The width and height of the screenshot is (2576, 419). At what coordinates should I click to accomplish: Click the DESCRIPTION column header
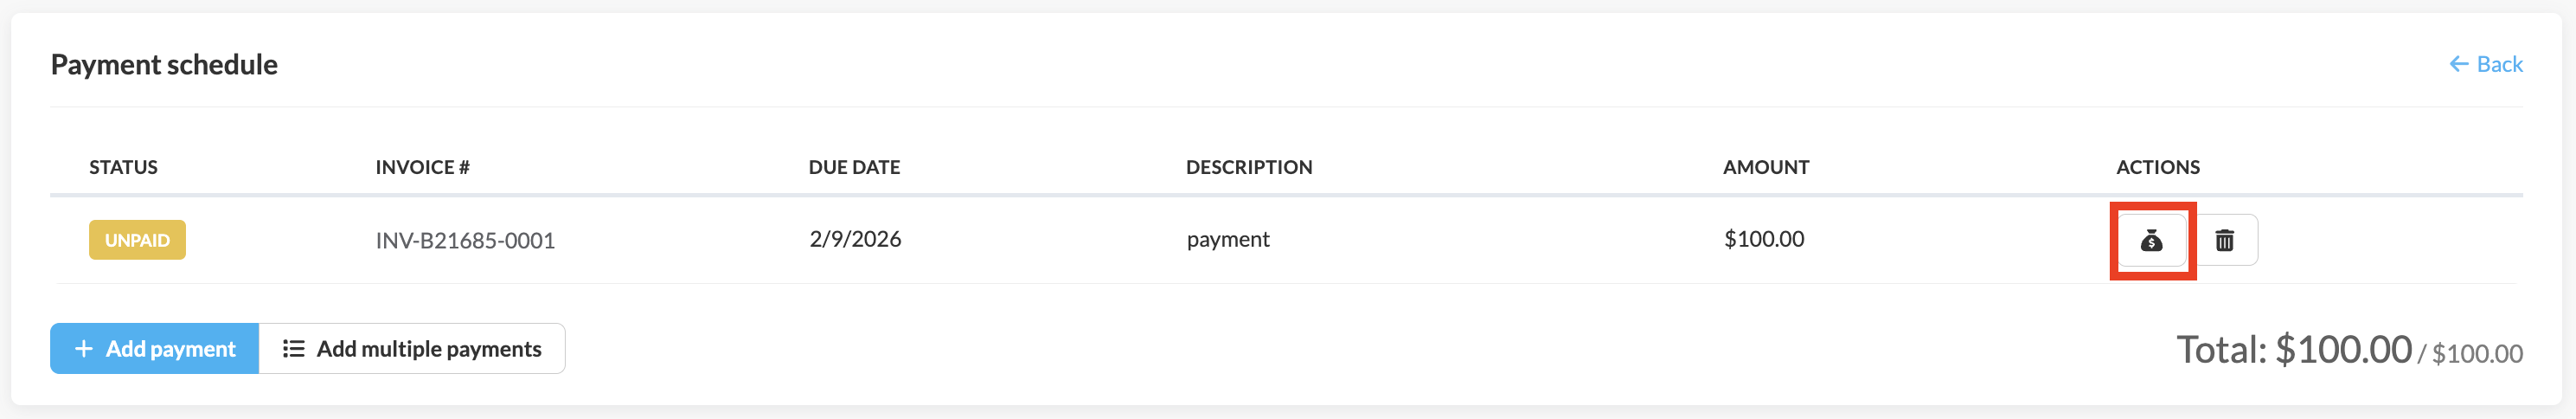(1249, 167)
